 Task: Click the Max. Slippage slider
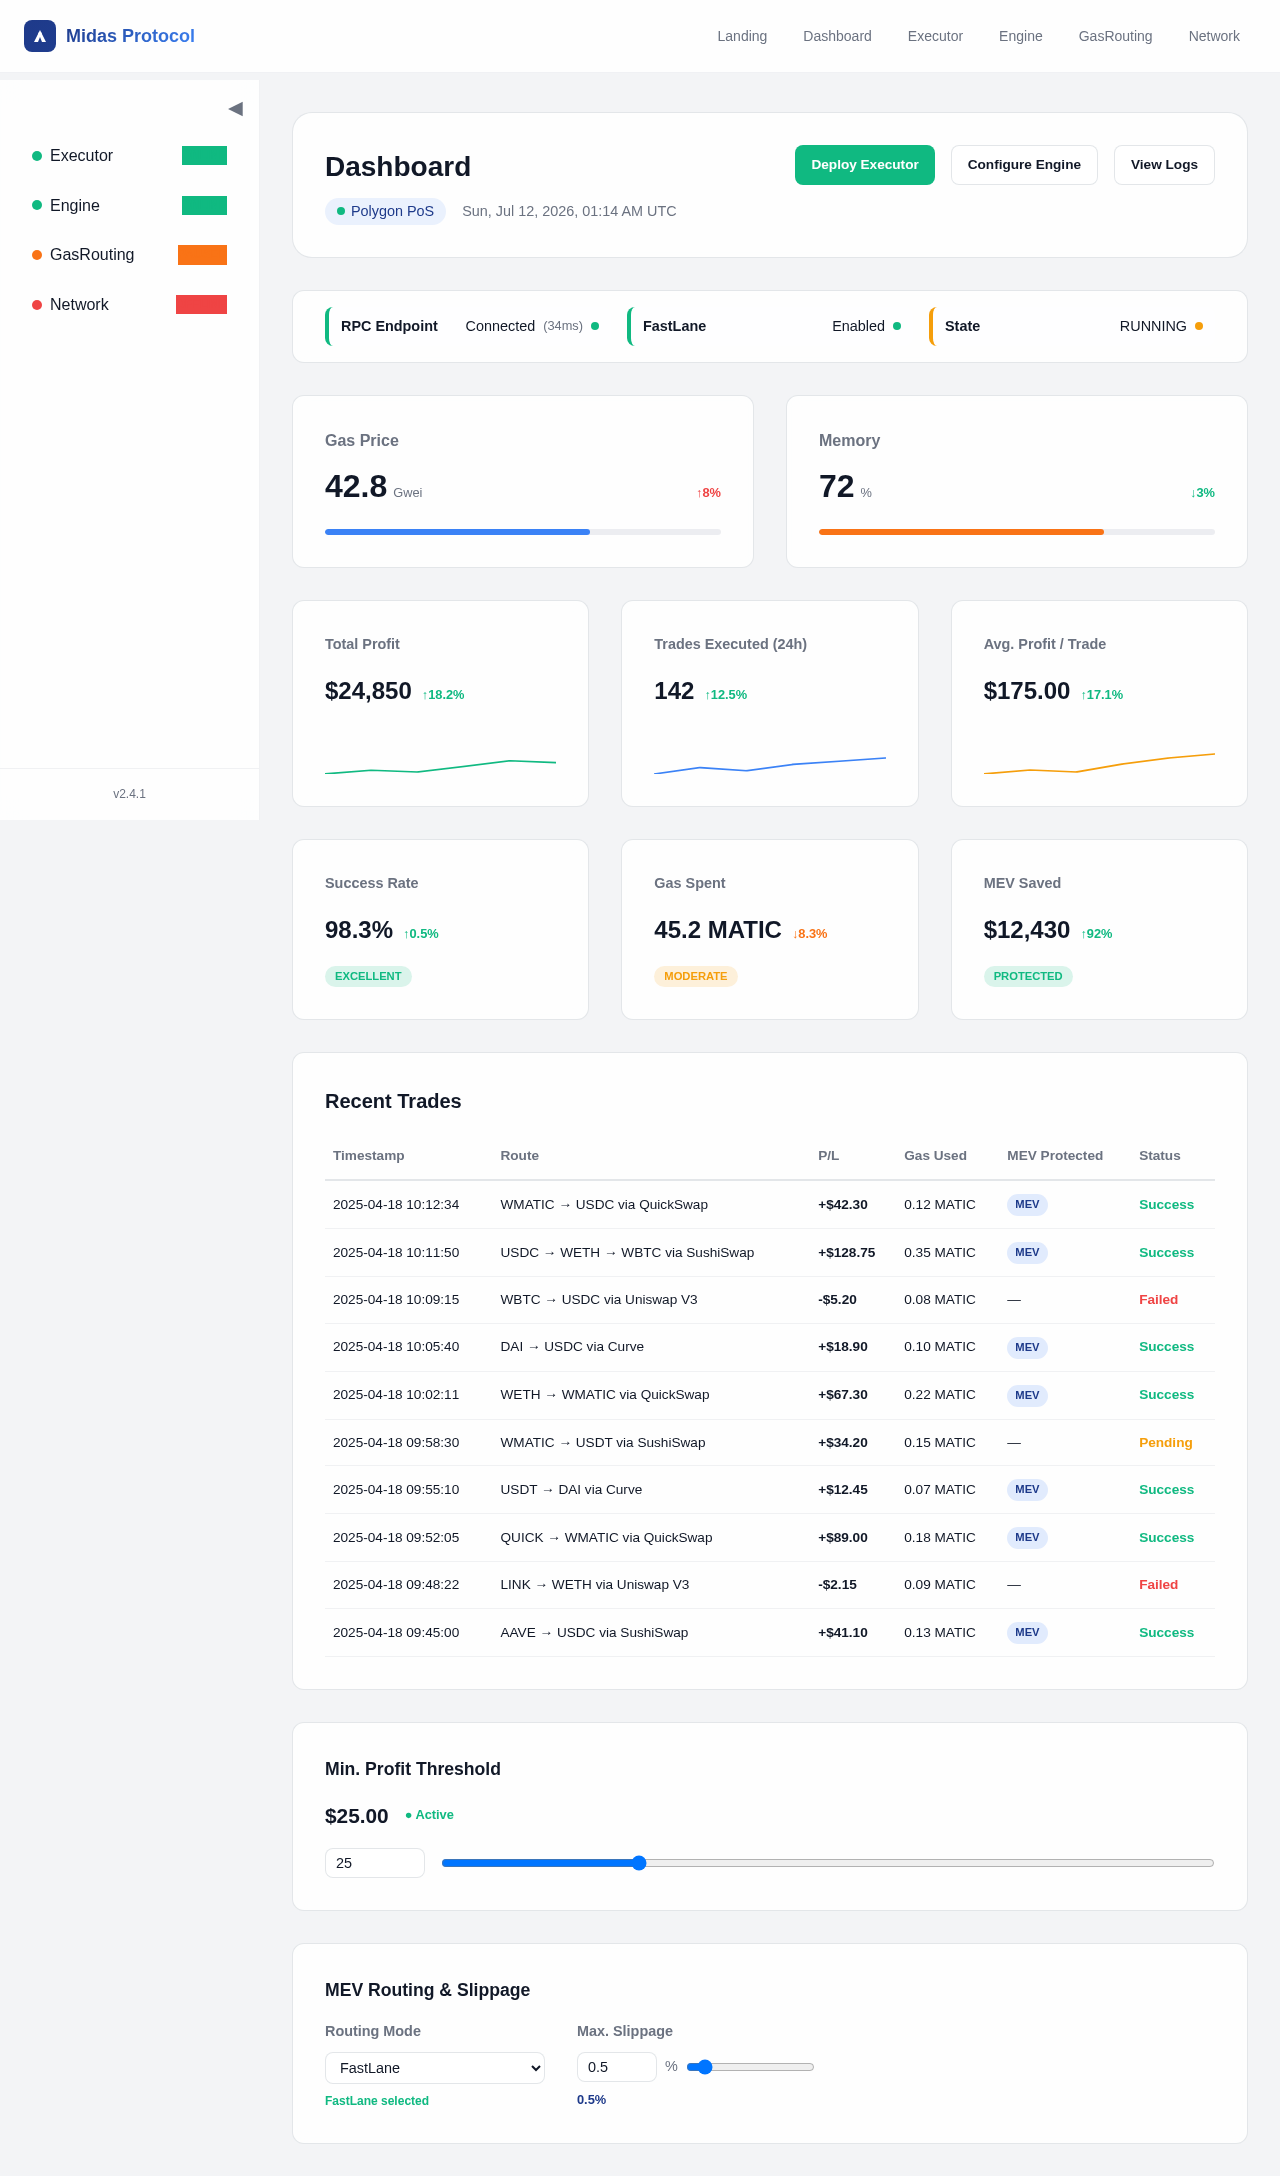pyautogui.click(x=750, y=2067)
